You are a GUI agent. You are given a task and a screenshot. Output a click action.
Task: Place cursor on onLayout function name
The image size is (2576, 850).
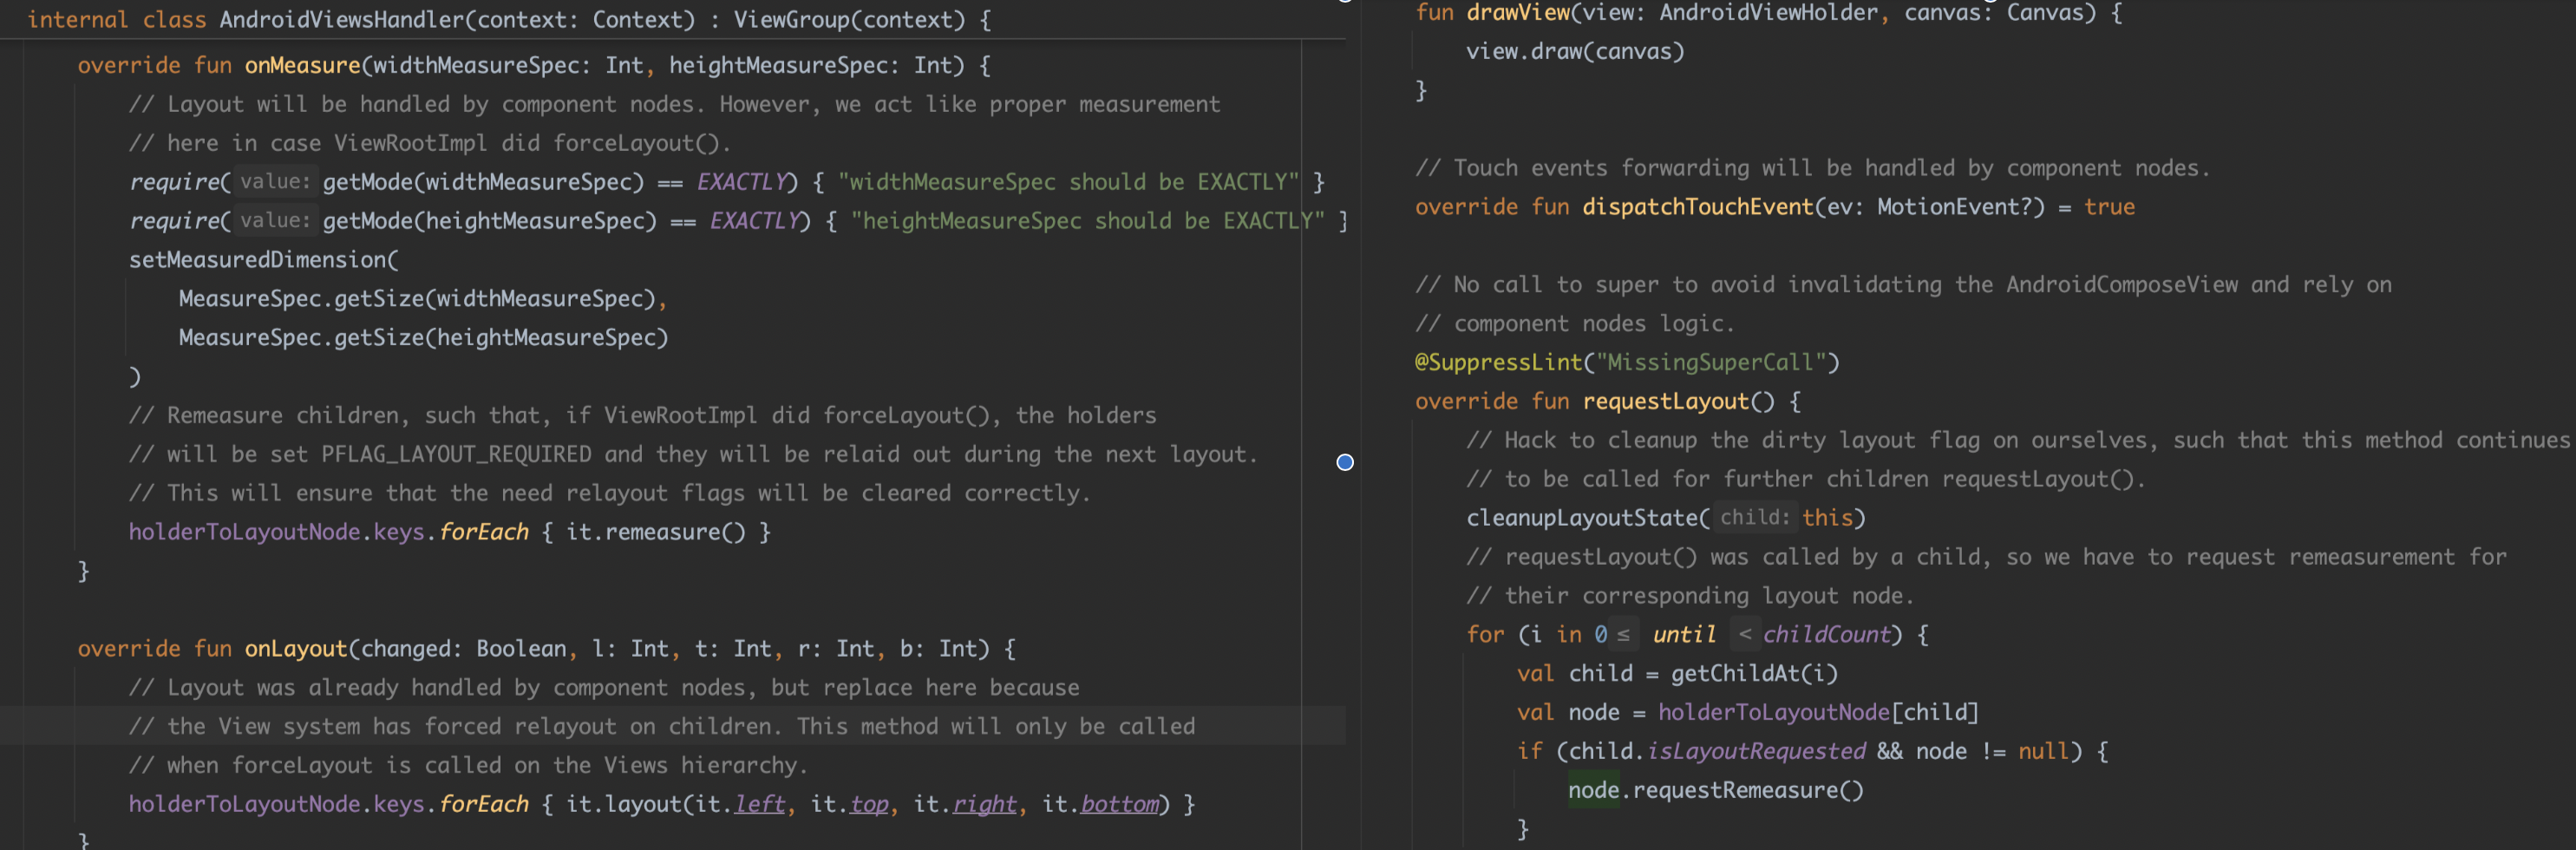point(296,649)
